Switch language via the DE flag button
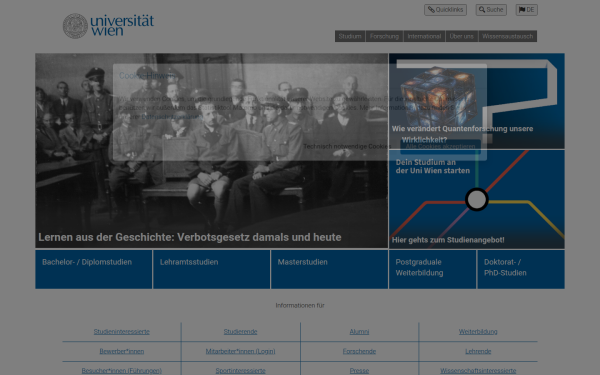 coord(527,10)
